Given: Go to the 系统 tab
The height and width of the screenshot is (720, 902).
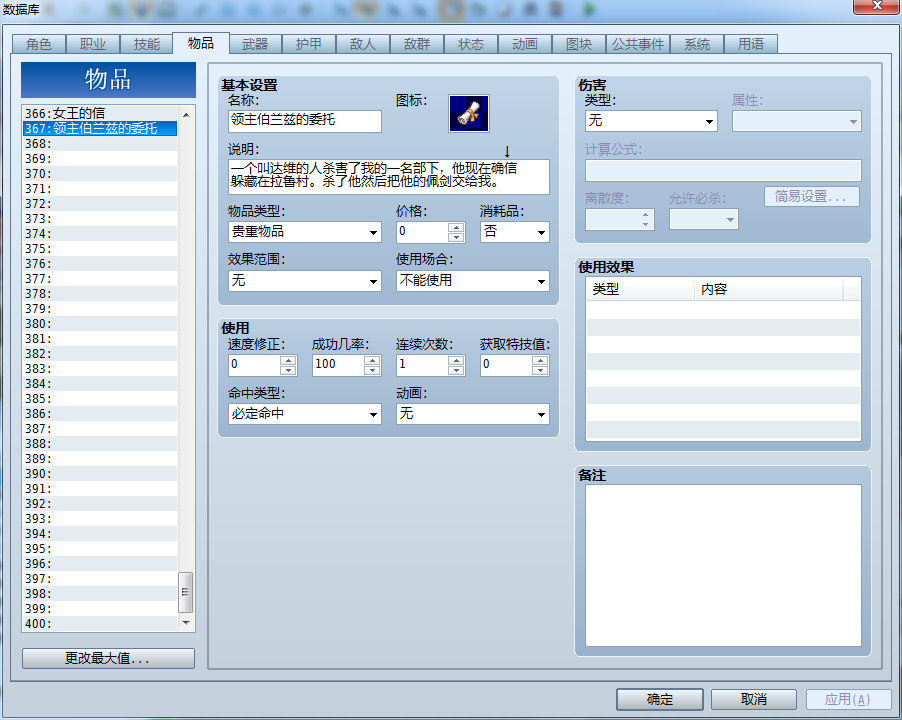Looking at the screenshot, I should coord(697,44).
